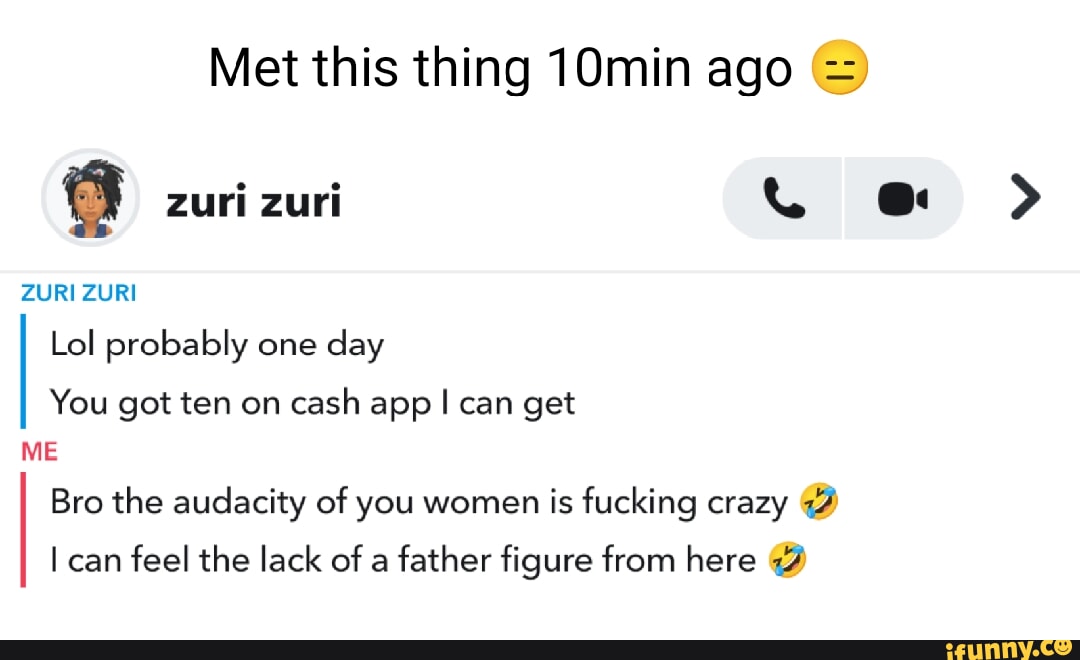Tap the laughing emoji after 'father figure from here'
This screenshot has height=660, width=1080.
tap(788, 559)
